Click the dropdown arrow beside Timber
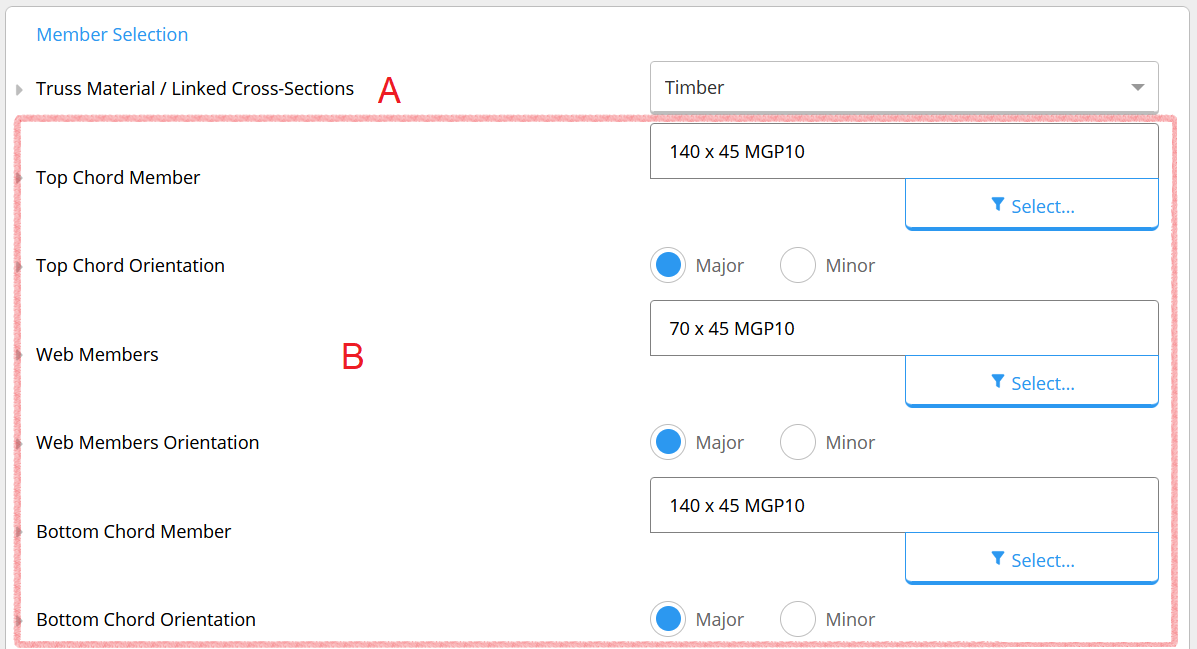The height and width of the screenshot is (649, 1197). pyautogui.click(x=1137, y=88)
